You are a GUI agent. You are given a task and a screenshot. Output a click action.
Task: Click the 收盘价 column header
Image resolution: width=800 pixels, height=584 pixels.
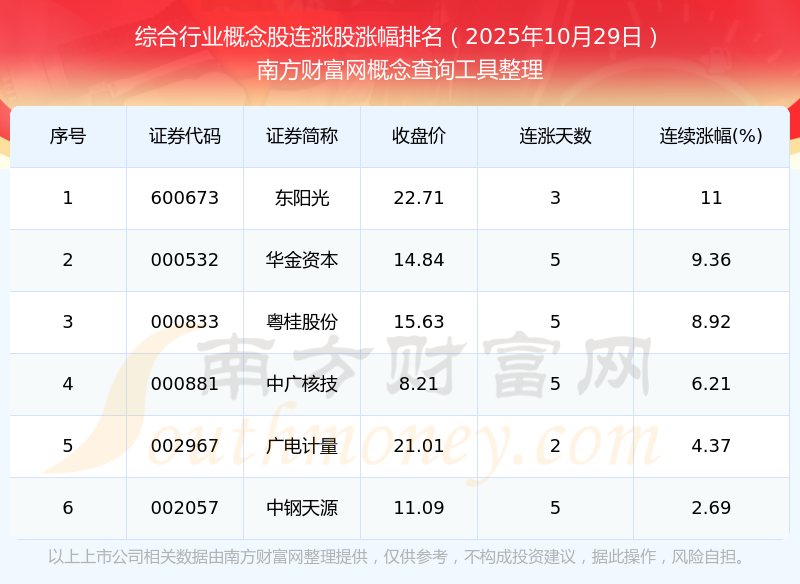click(419, 136)
